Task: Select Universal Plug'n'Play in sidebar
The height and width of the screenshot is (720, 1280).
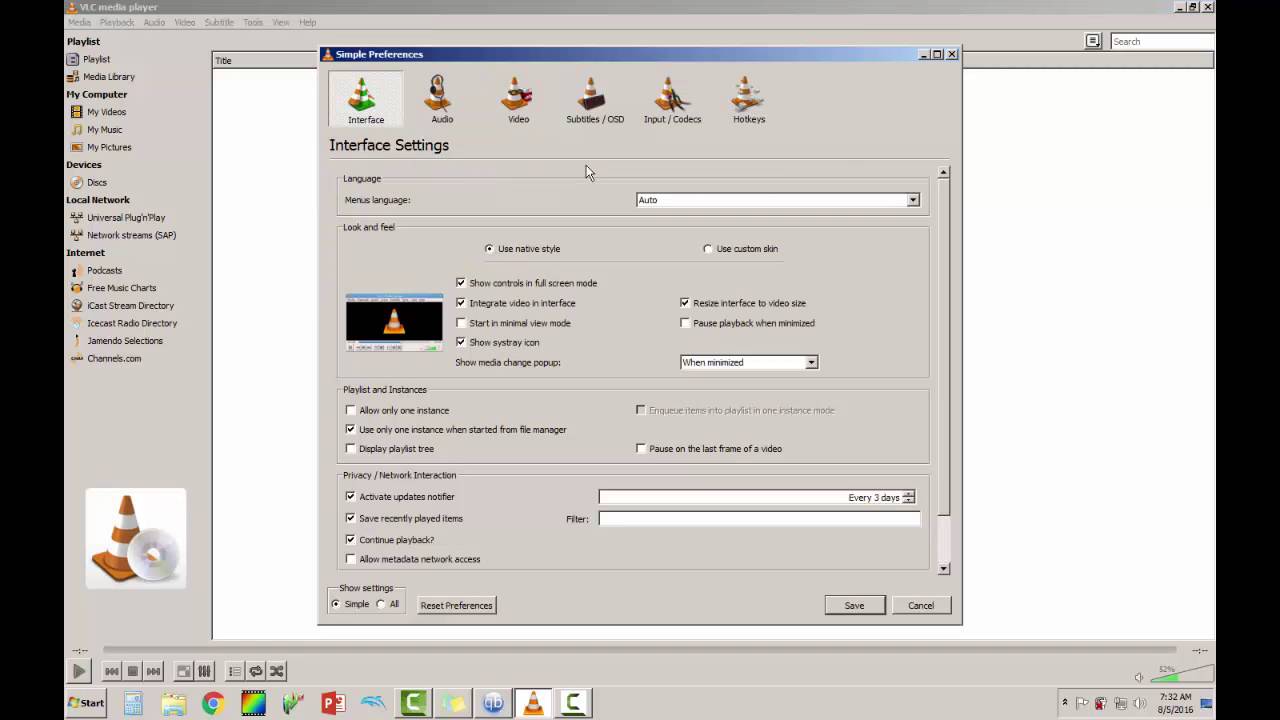Action: [125, 217]
